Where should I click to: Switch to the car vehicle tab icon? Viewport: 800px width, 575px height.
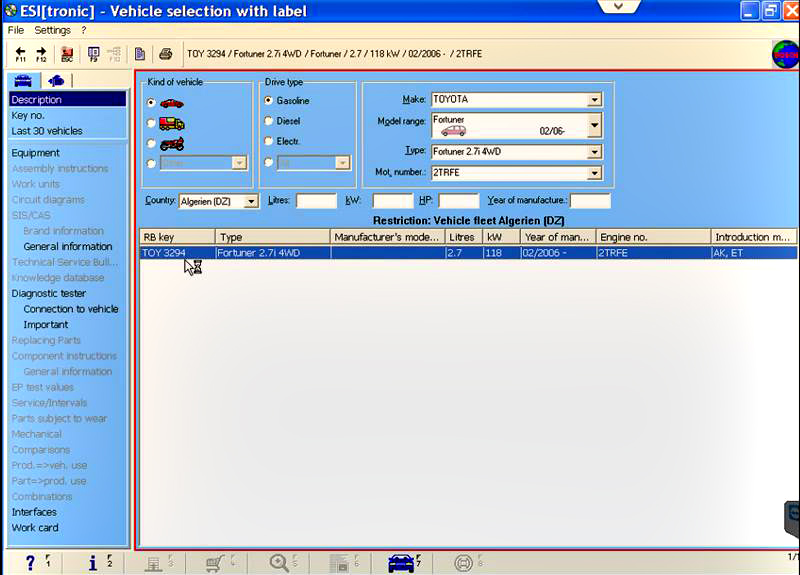pyautogui.click(x=23, y=81)
